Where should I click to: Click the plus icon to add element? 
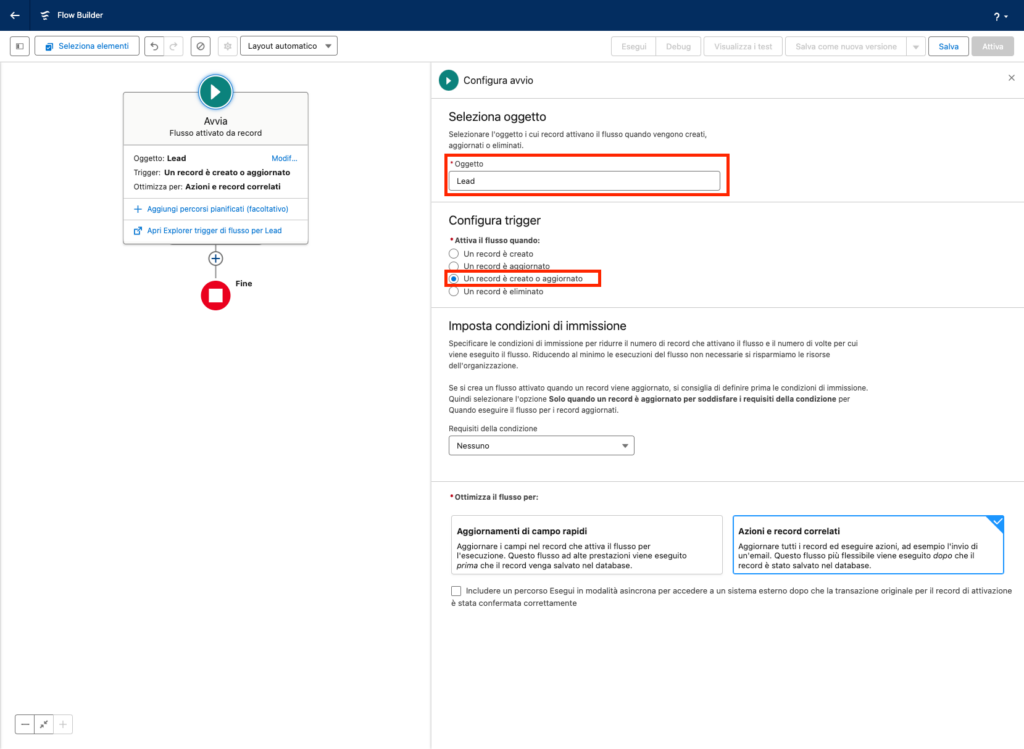[x=215, y=258]
